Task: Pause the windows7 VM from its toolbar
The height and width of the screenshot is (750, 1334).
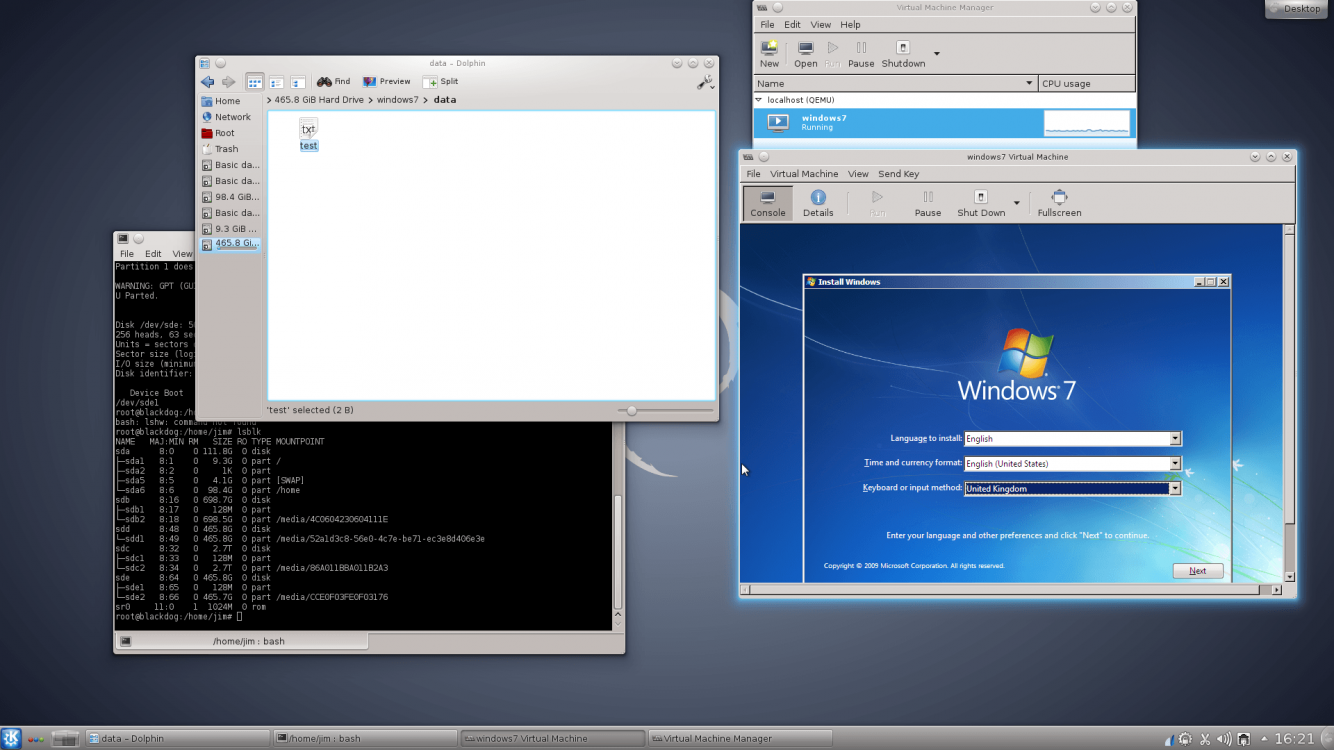Action: pyautogui.click(x=928, y=203)
